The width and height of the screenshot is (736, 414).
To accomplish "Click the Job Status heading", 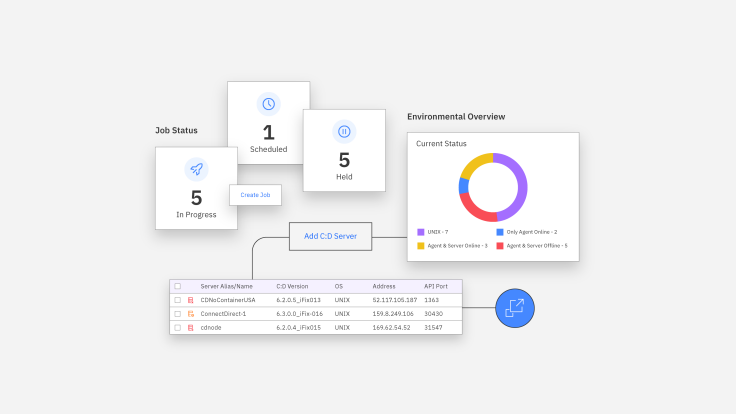I will coord(176,130).
